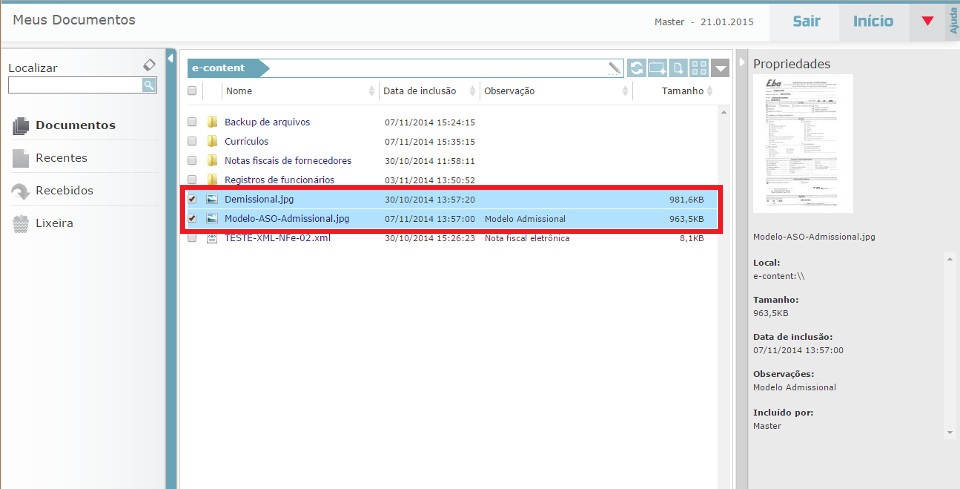The image size is (960, 489).
Task: Open the Recentes section in the sidebar
Action: [x=61, y=158]
